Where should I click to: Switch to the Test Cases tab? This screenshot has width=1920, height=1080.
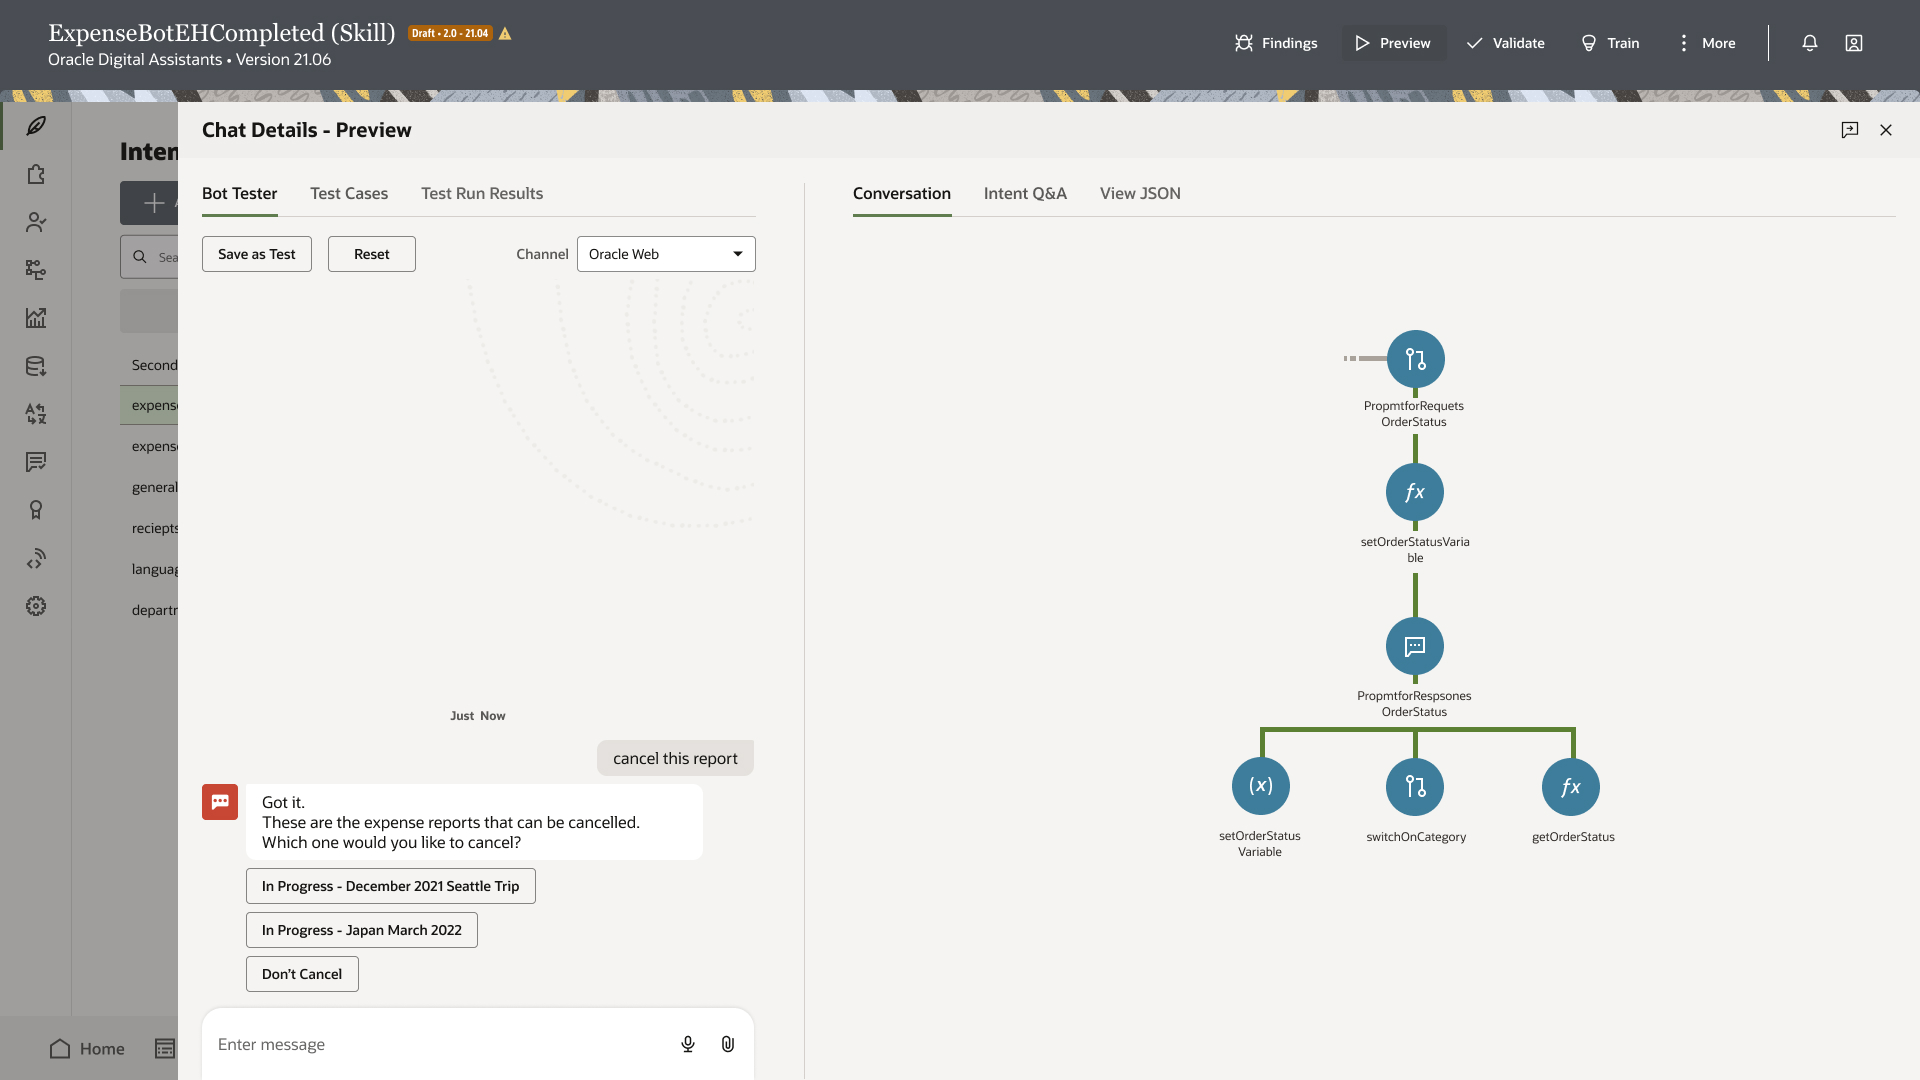click(x=349, y=194)
